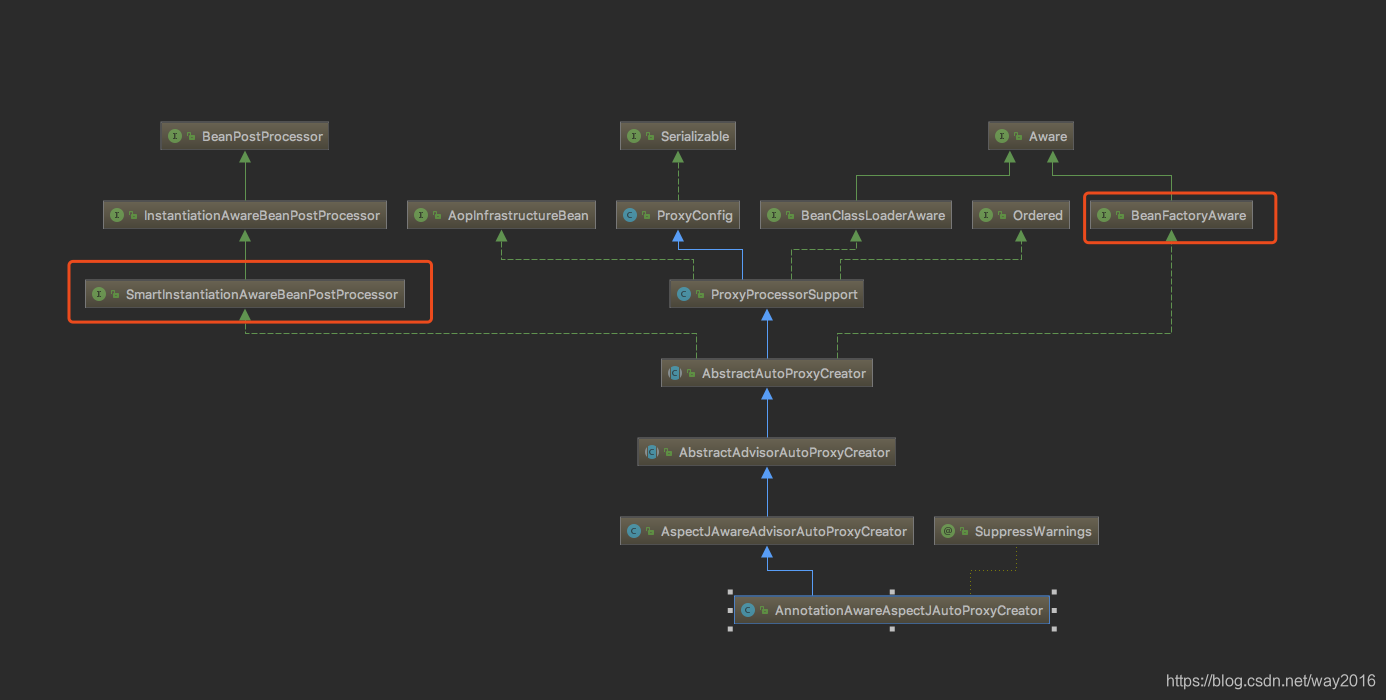Image resolution: width=1386 pixels, height=700 pixels.
Task: Click the visibility lock icon on Ordered
Action: point(1002,216)
